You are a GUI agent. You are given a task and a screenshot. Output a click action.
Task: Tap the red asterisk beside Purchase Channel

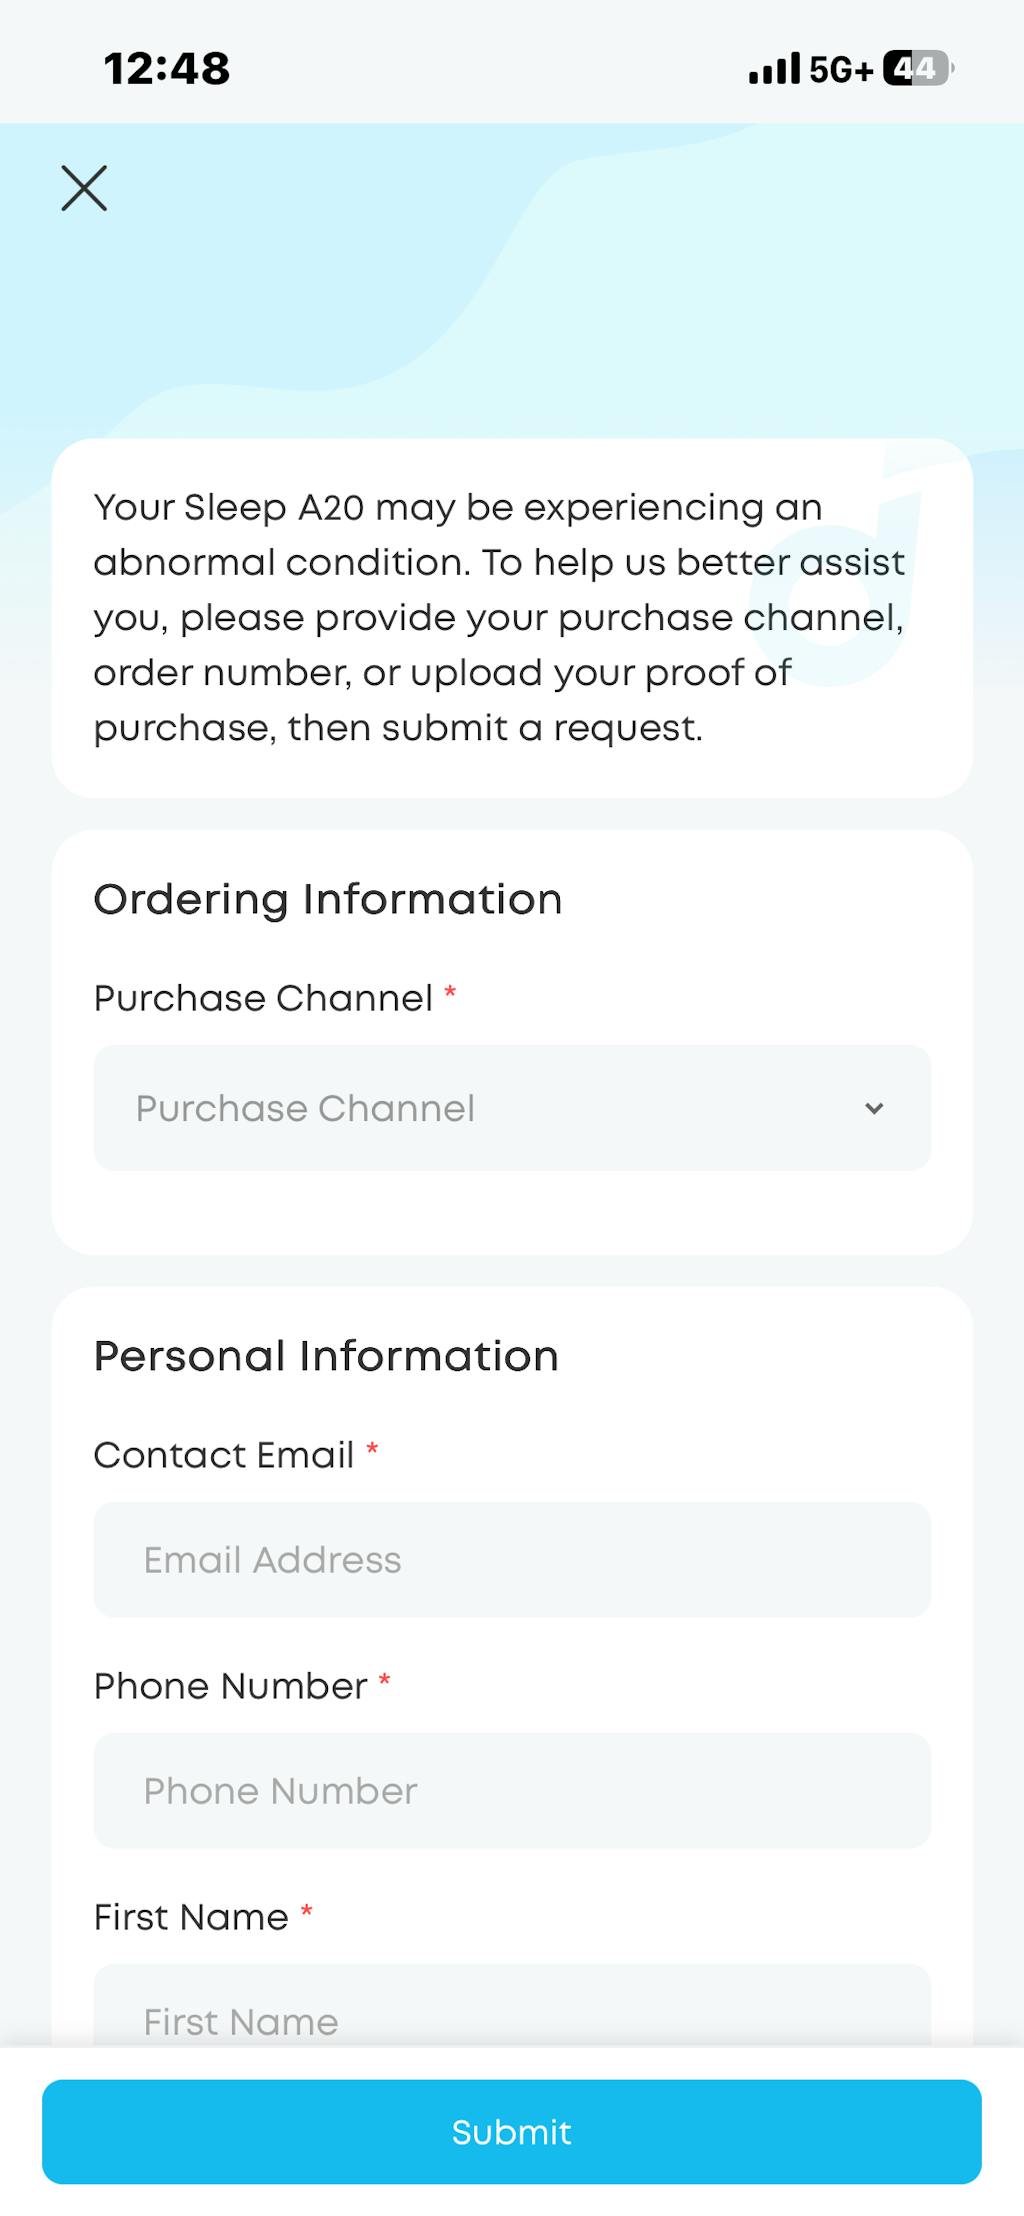tap(450, 992)
